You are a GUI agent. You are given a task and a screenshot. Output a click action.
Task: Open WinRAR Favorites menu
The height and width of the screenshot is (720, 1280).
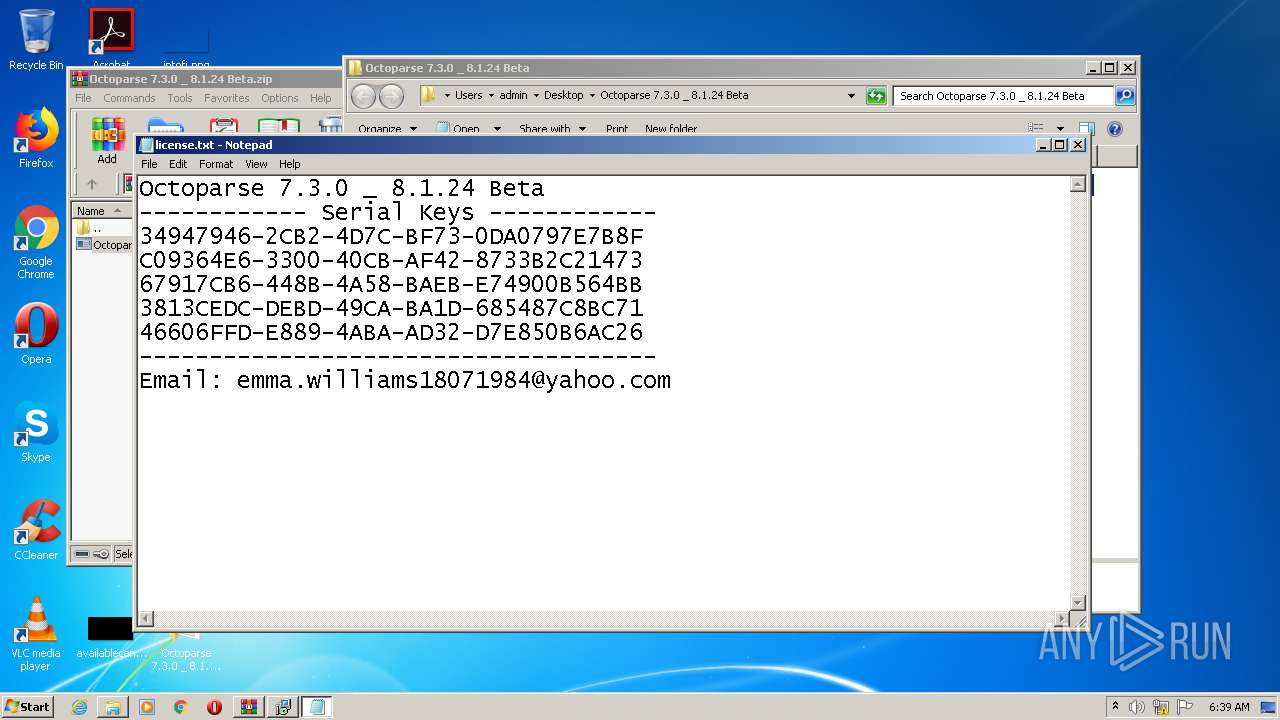227,98
